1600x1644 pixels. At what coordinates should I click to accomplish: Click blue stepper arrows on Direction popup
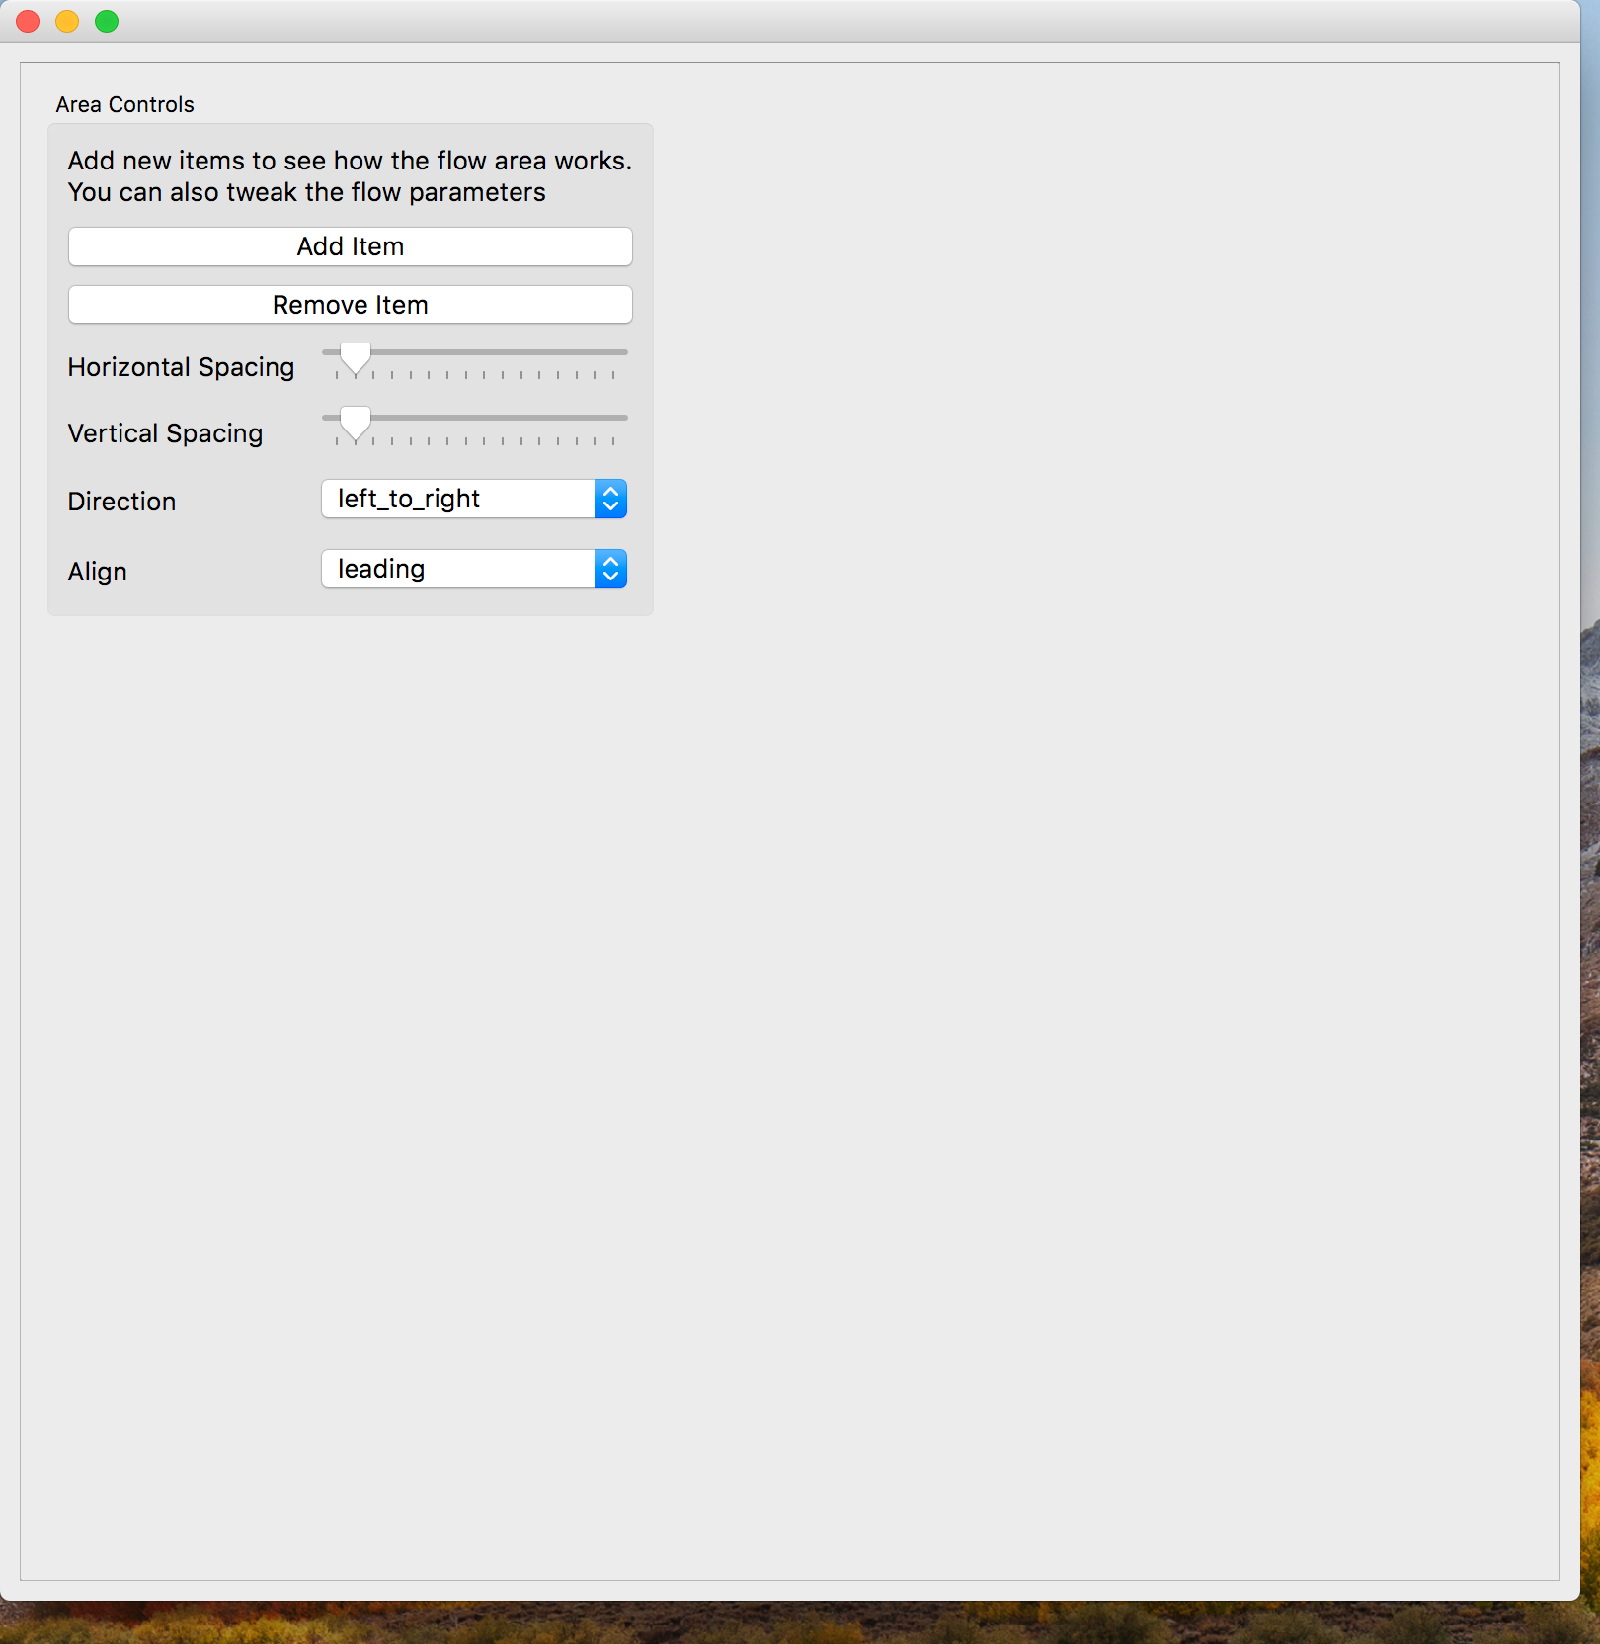tap(610, 499)
